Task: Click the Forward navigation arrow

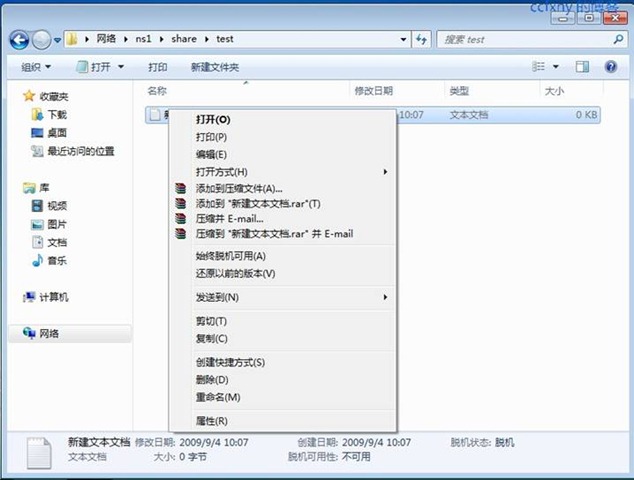Action: (x=41, y=40)
